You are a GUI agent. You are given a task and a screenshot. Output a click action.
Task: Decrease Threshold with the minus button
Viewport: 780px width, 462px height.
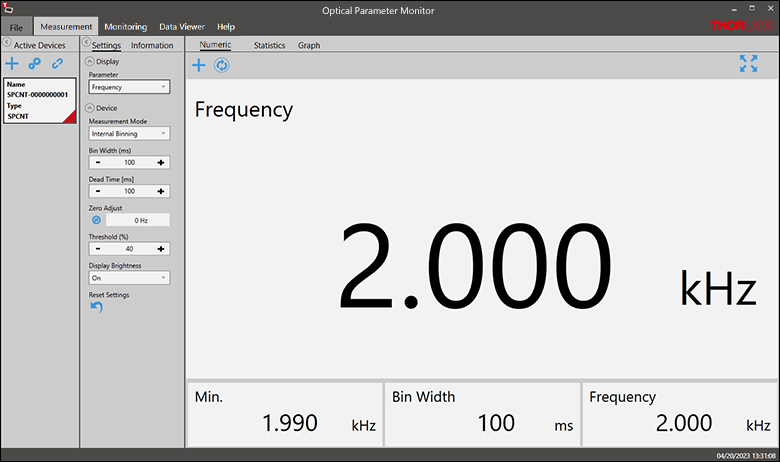(x=97, y=249)
